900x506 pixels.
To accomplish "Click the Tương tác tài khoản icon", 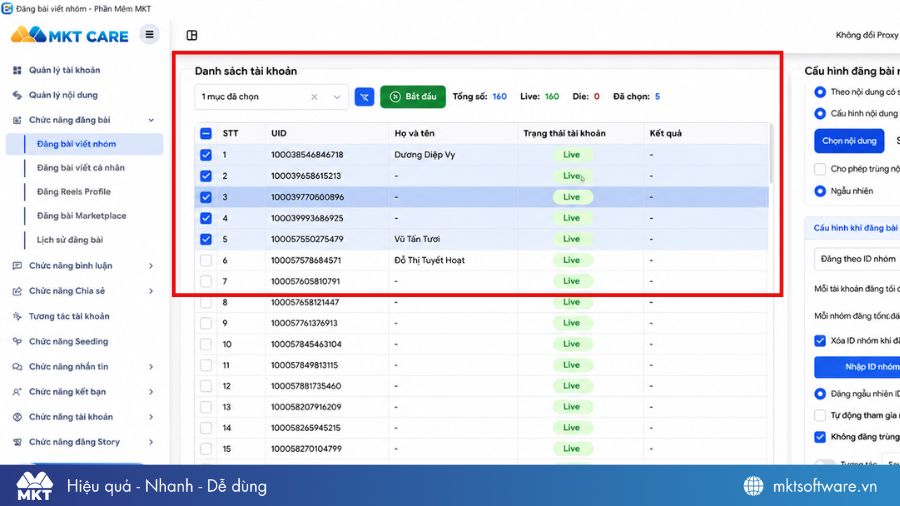I will pyautogui.click(x=17, y=316).
